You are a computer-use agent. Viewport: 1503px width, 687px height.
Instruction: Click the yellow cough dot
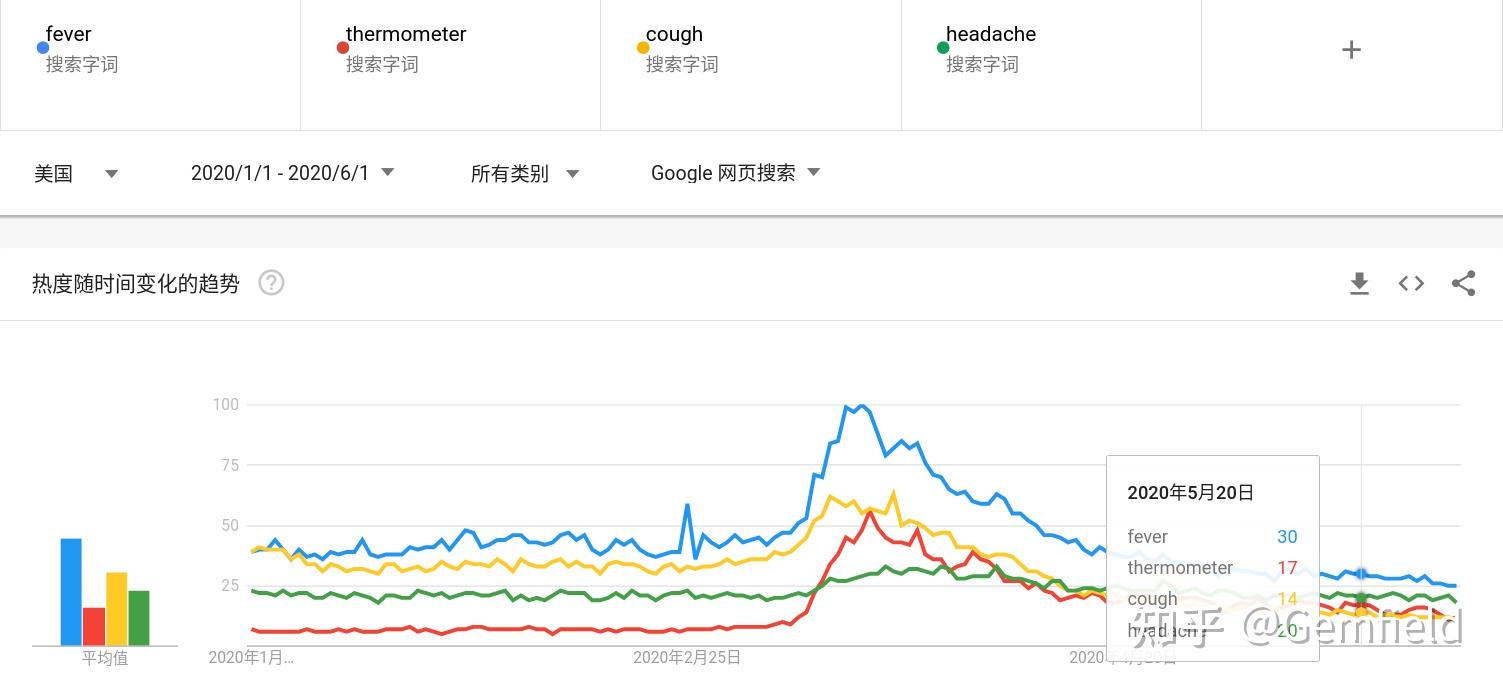click(643, 47)
